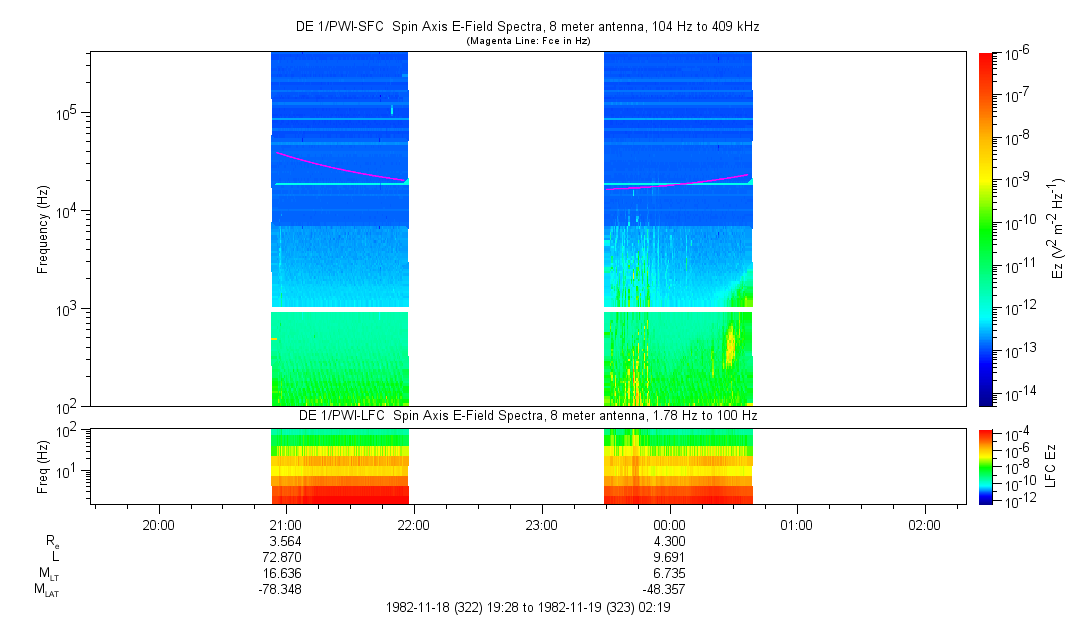The height and width of the screenshot is (620, 1083).
Task: Click the 02:00 tick label
Action: point(924,525)
